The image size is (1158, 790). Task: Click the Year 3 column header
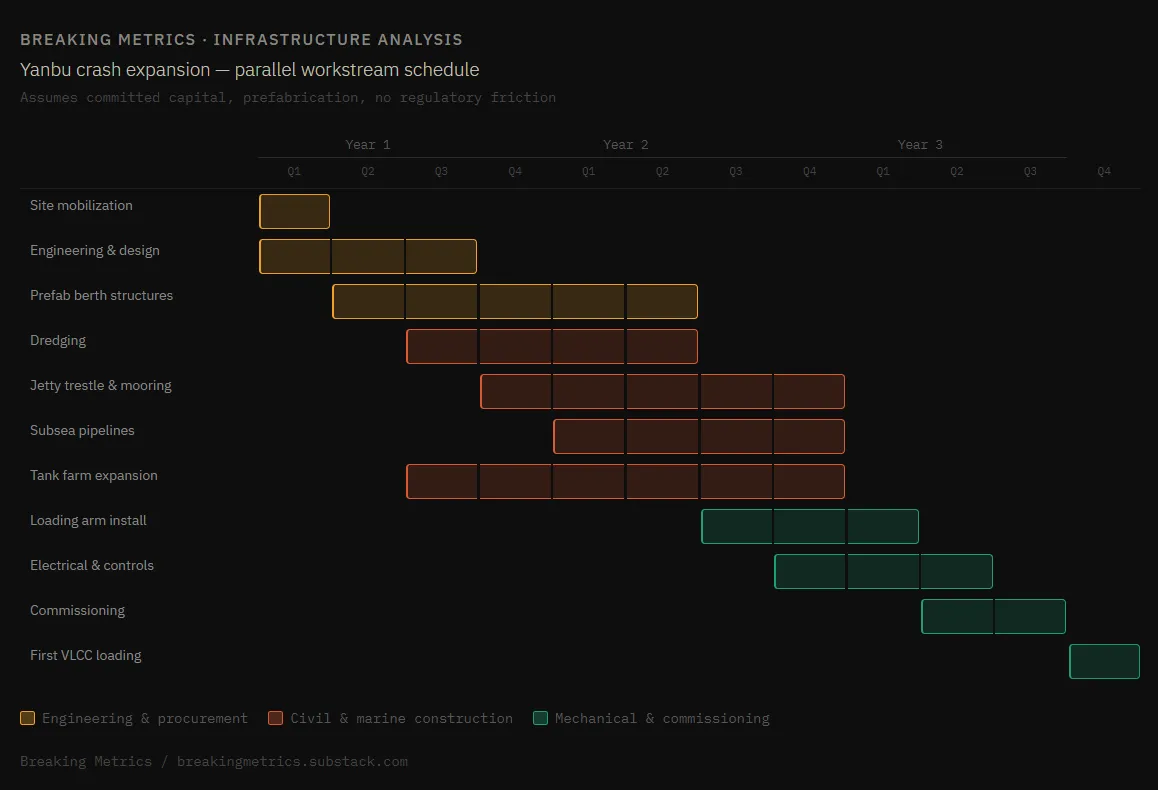click(x=920, y=144)
